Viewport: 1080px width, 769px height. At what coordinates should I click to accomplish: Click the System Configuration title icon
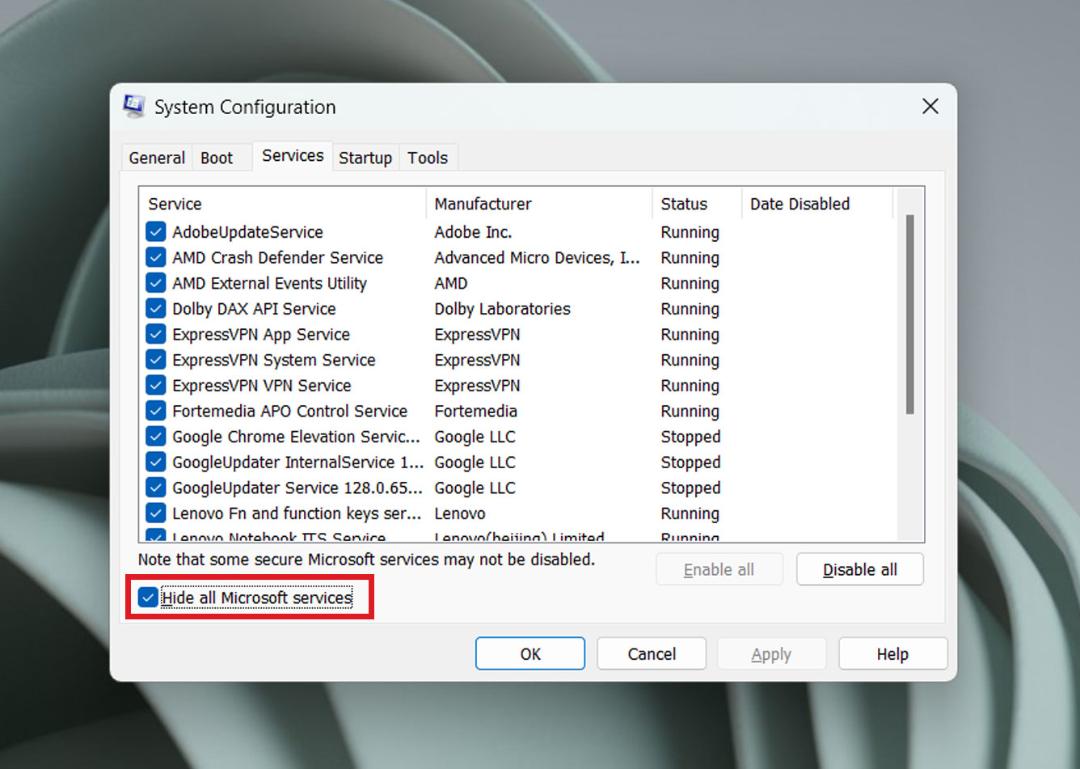point(134,107)
